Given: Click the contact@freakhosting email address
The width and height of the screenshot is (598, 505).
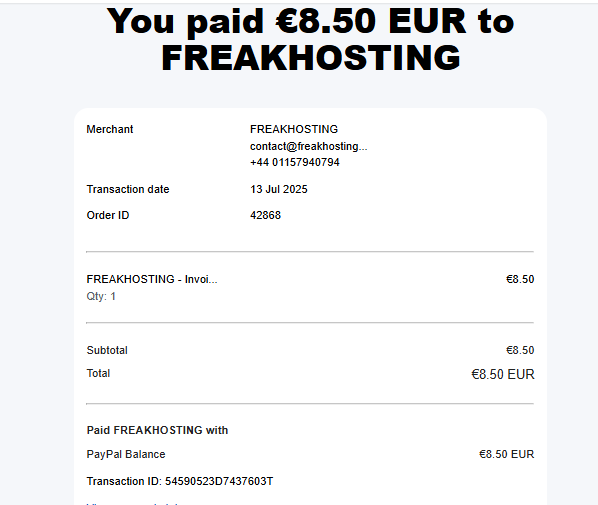Looking at the screenshot, I should (x=309, y=146).
